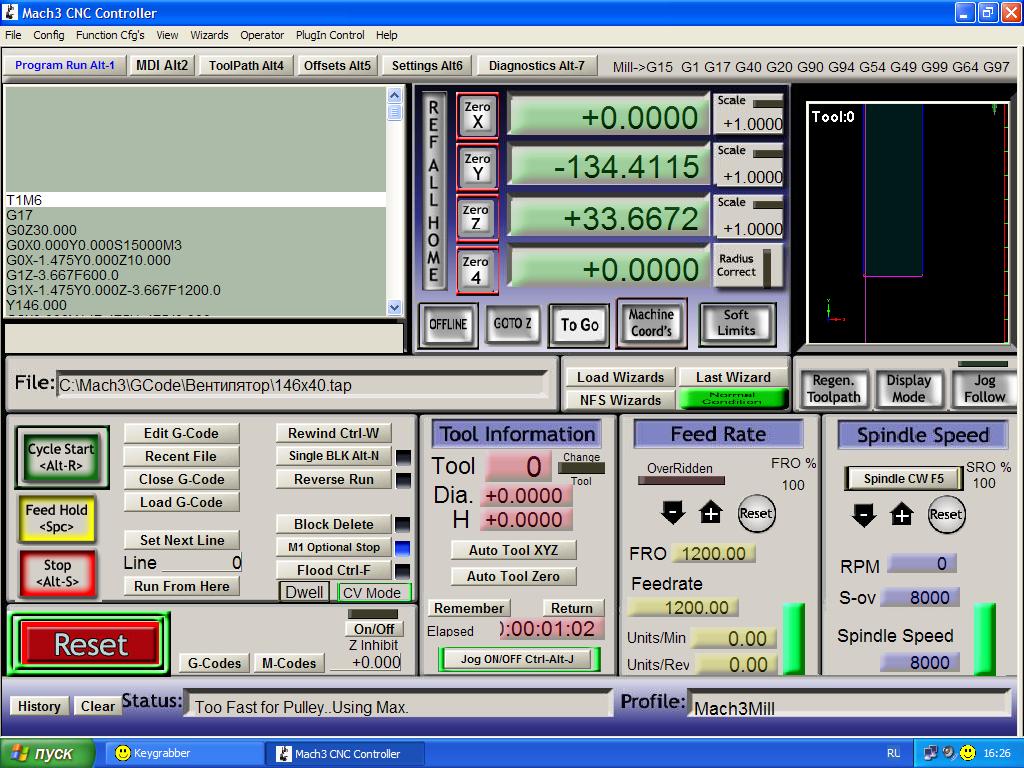Viewport: 1024px width, 768px height.
Task: Toggle Soft Limits
Action: pos(736,323)
